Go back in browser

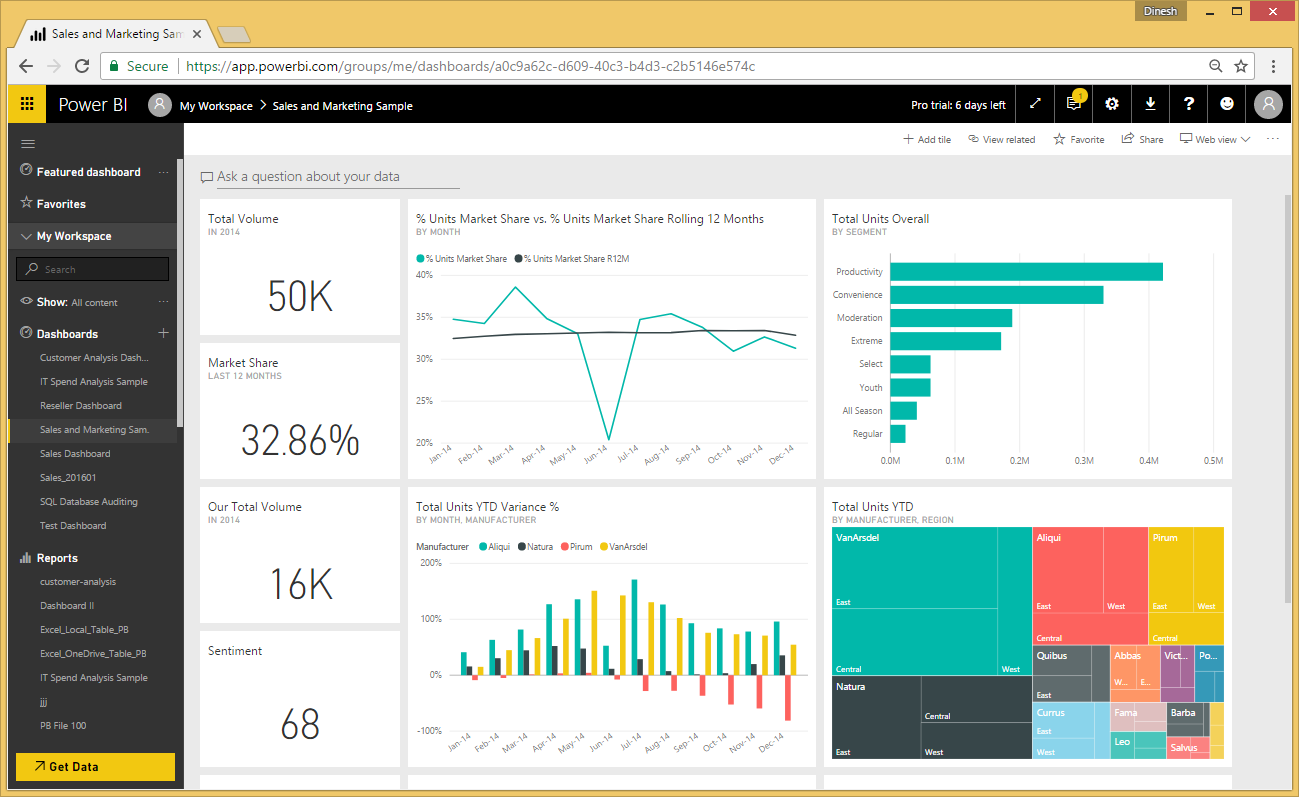[x=26, y=66]
